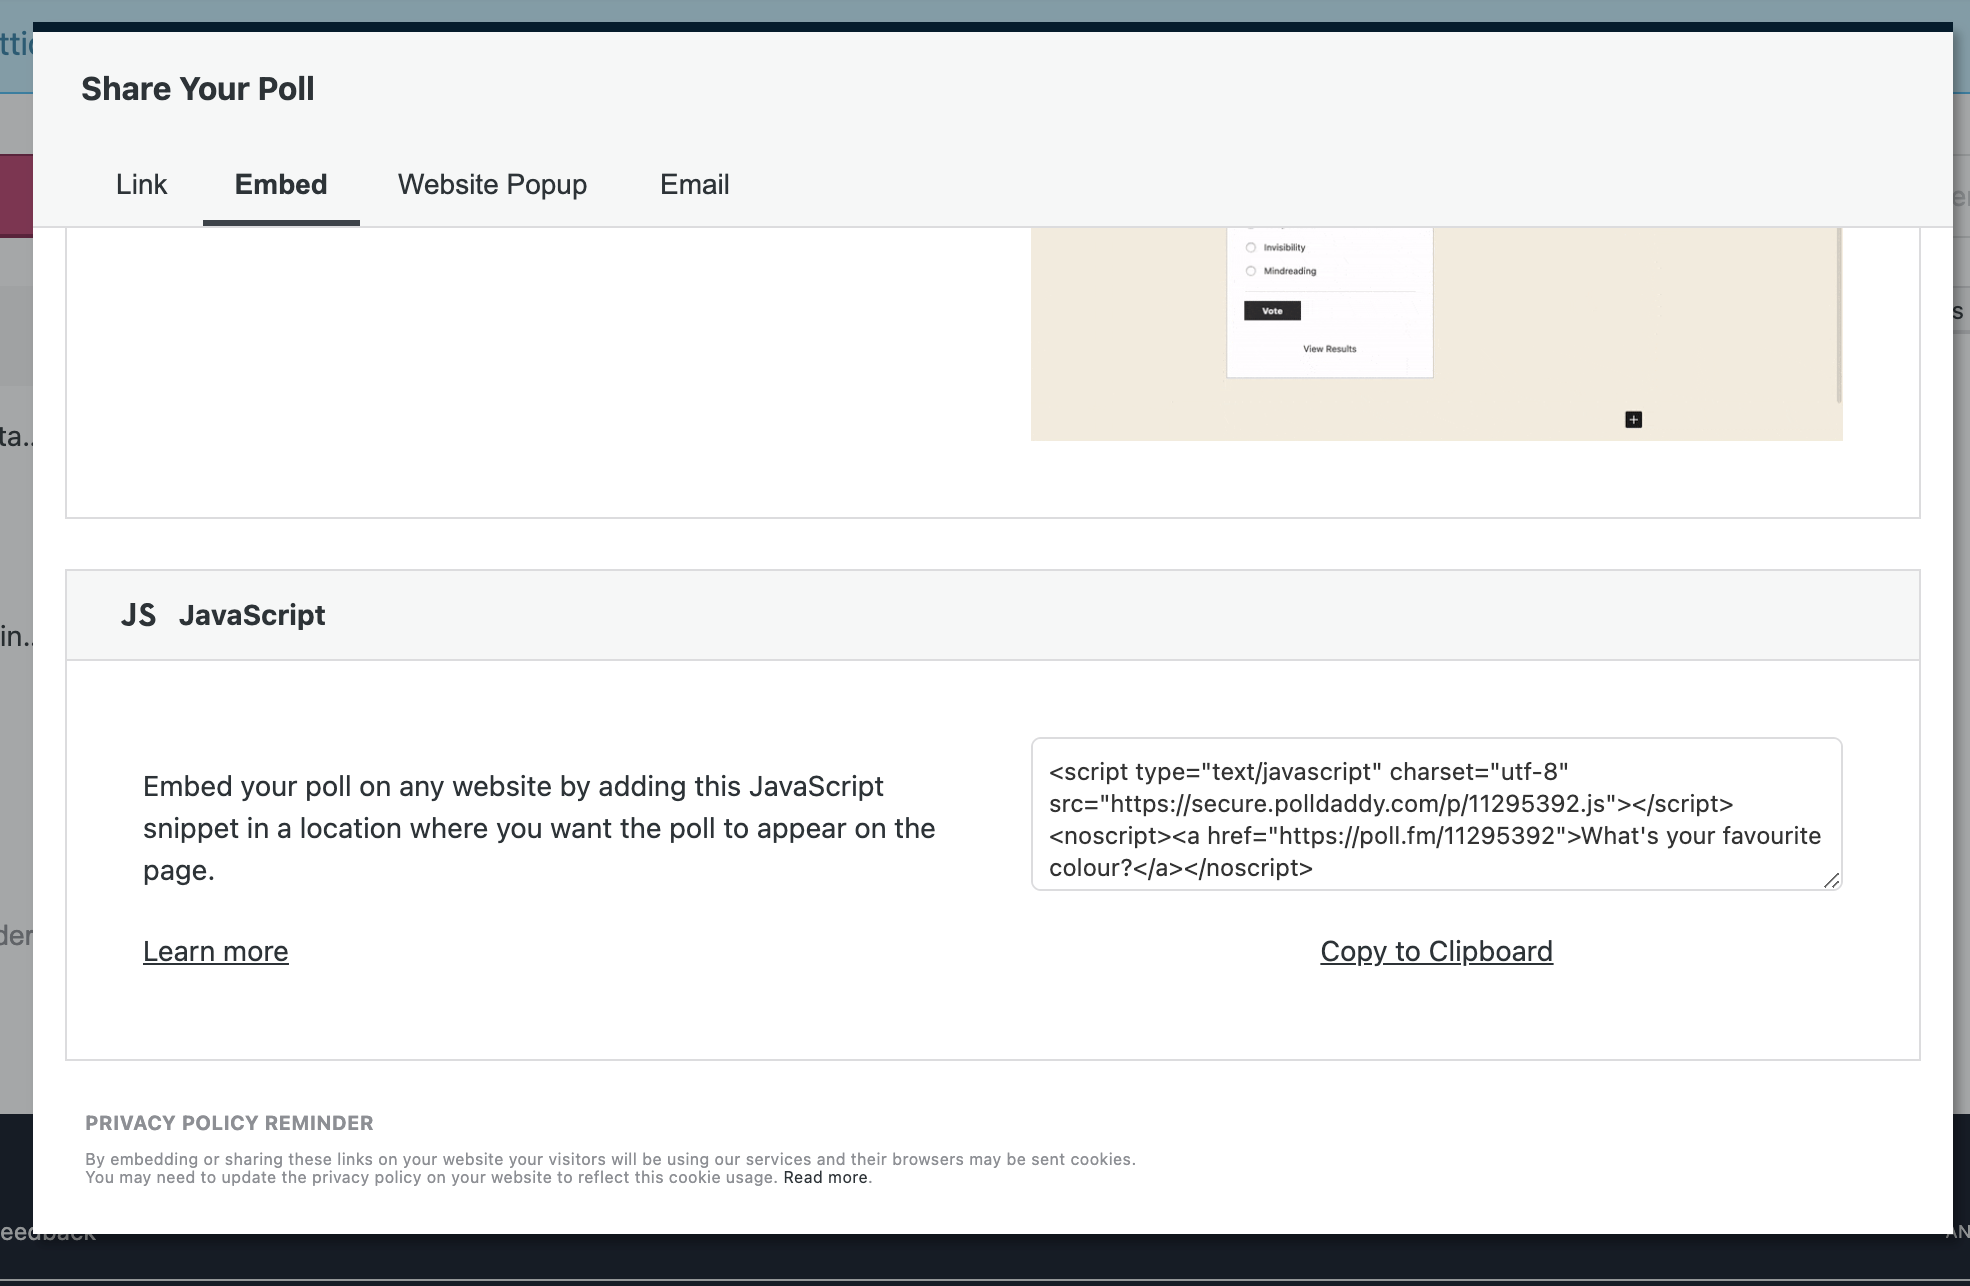Click the View Results link
Screen dimensions: 1970x1286
coord(1328,348)
